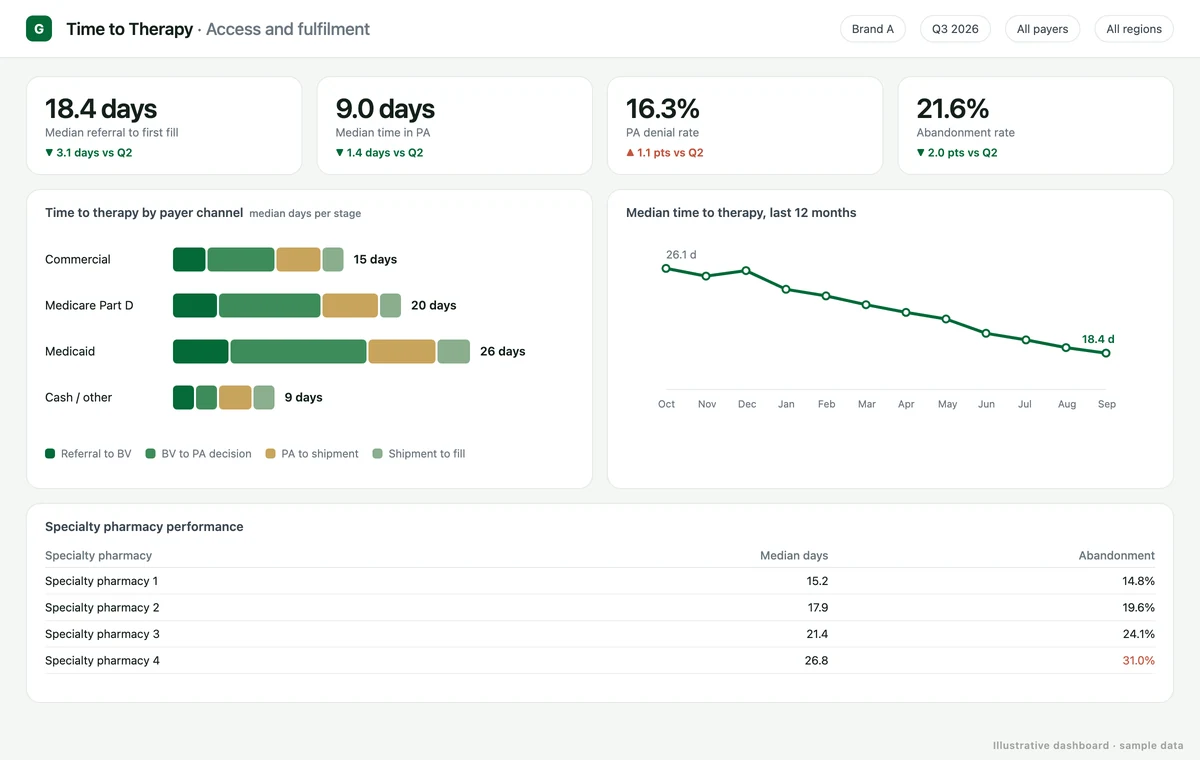The height and width of the screenshot is (760, 1200).
Task: Click the Cash / other row label
Action: pos(79,397)
